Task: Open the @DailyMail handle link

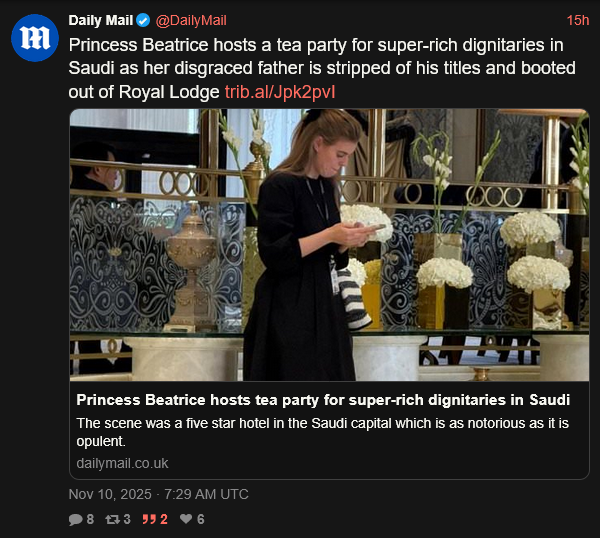Action: 192,20
